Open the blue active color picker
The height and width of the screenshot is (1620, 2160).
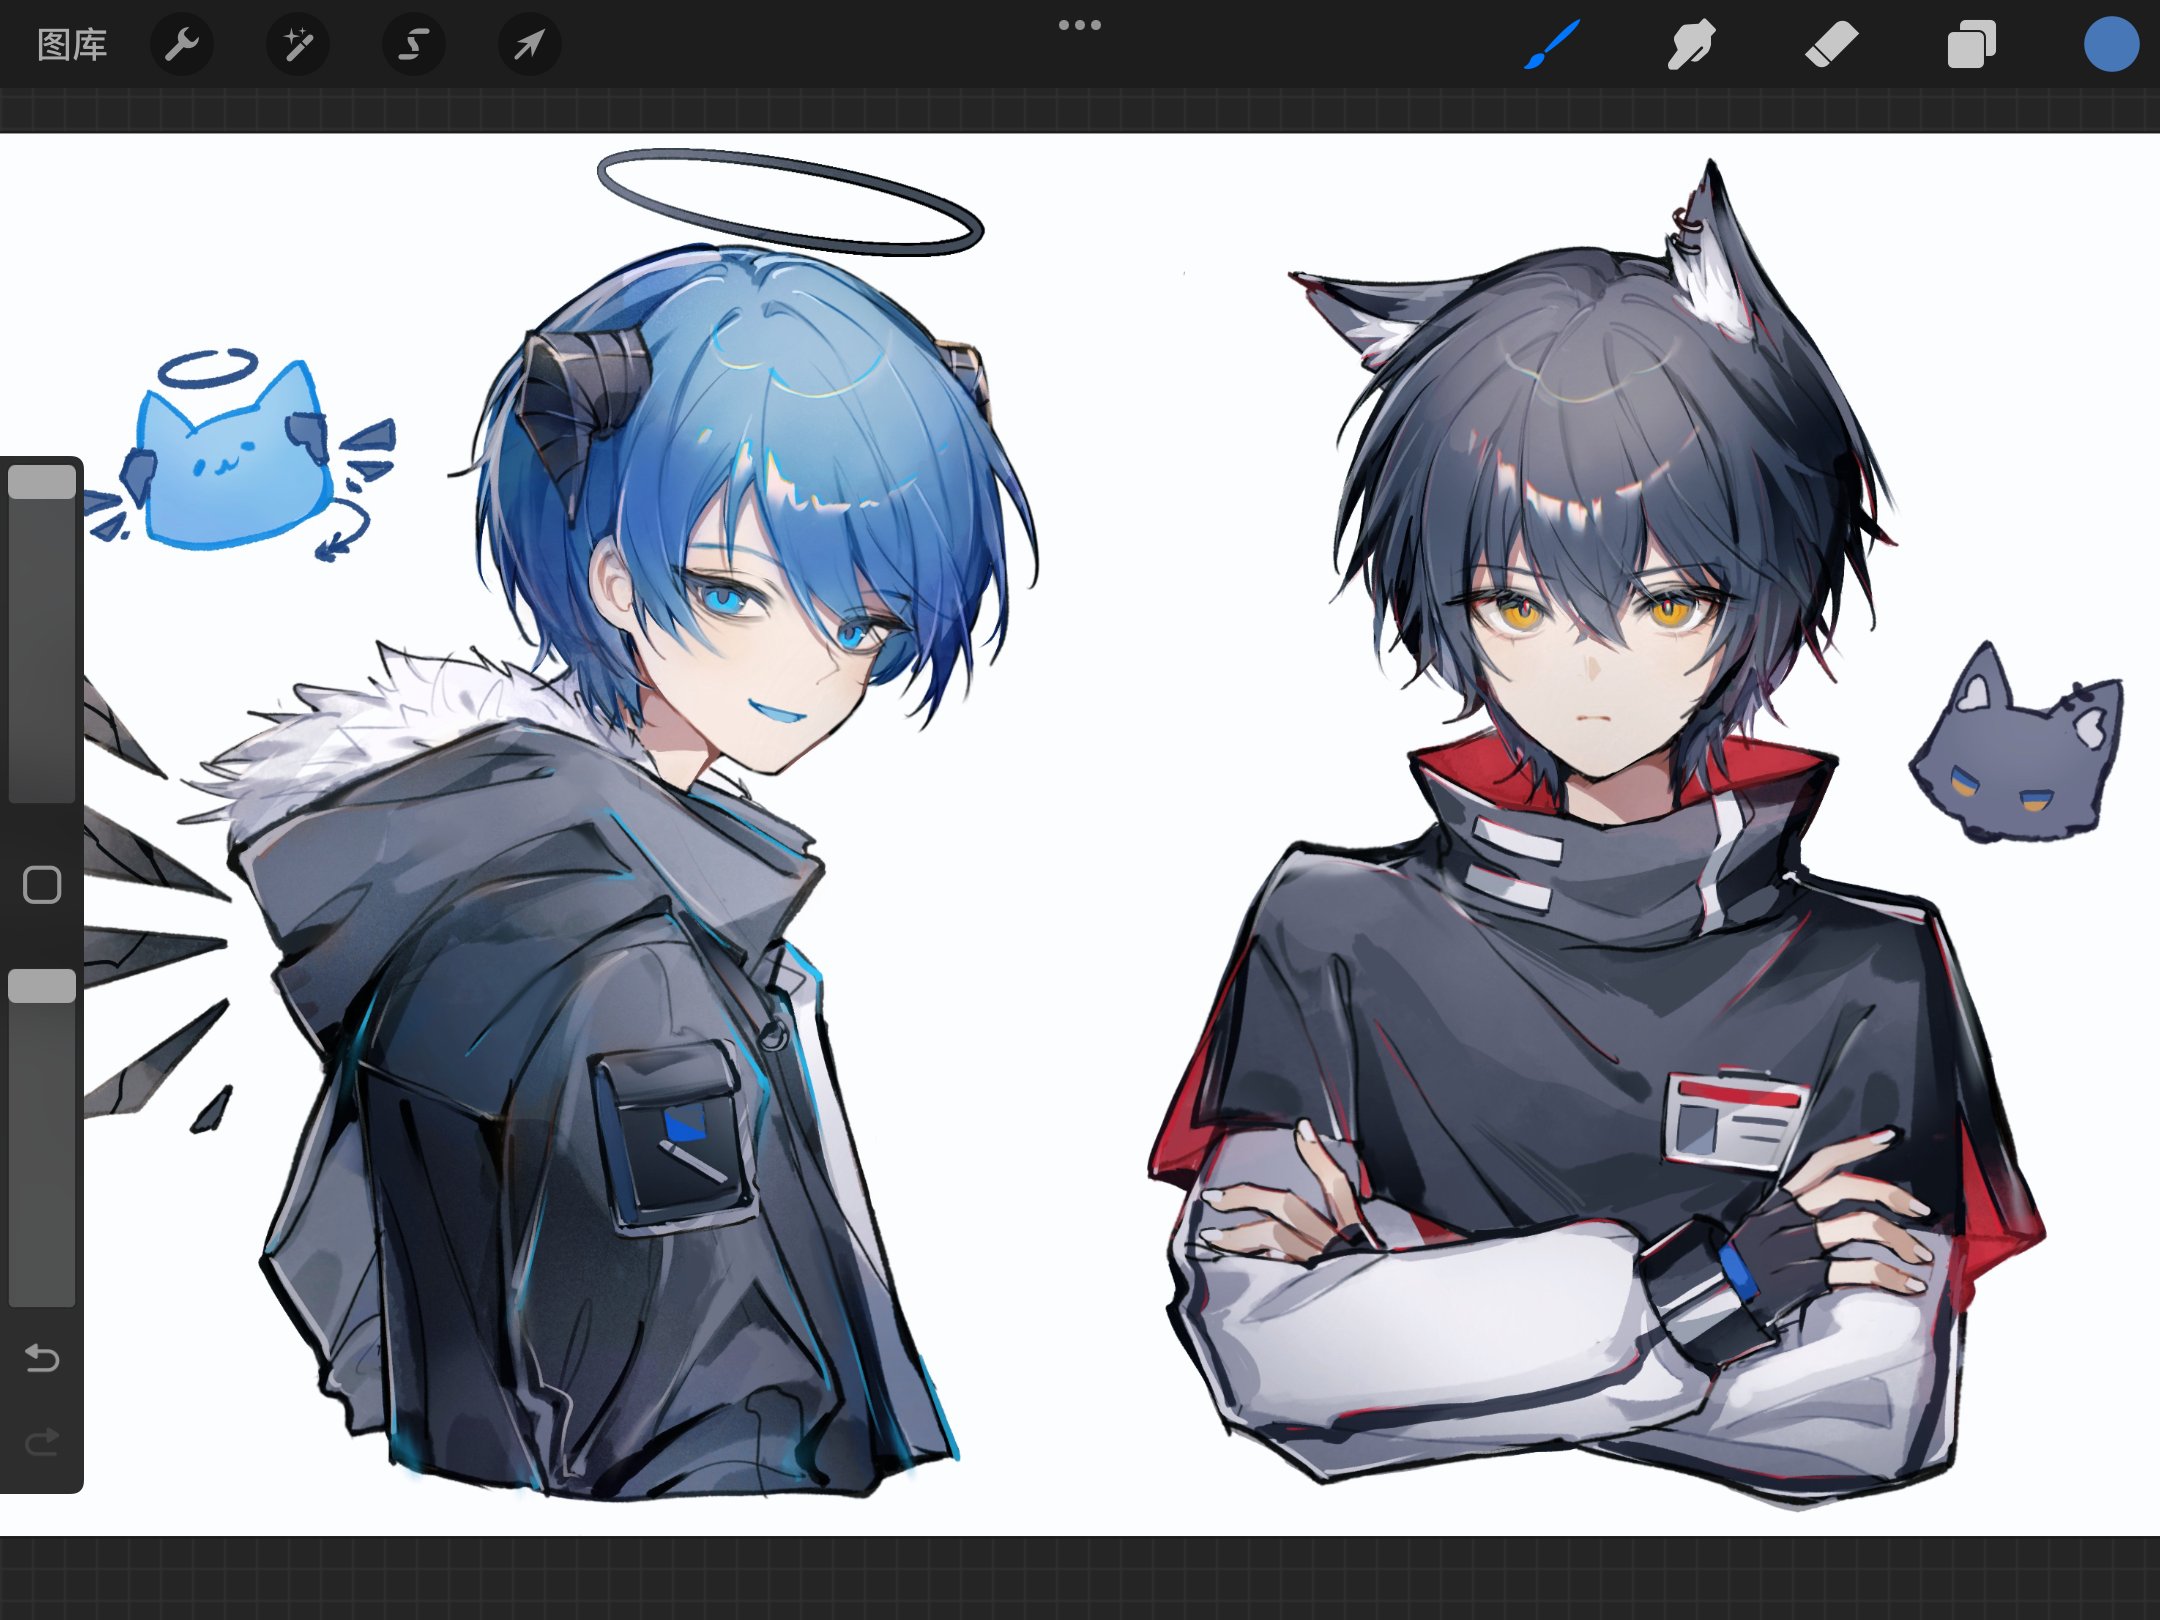point(2111,45)
